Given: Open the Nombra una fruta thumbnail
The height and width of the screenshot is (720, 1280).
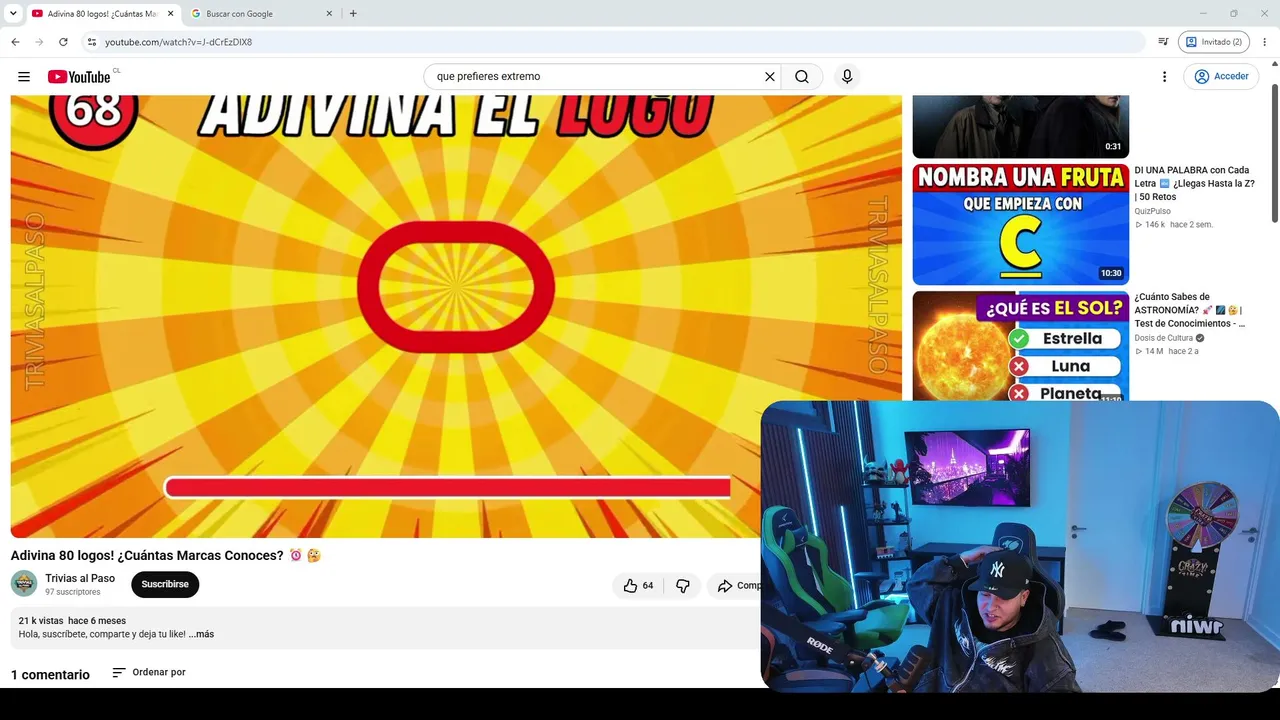Looking at the screenshot, I should [1021, 225].
